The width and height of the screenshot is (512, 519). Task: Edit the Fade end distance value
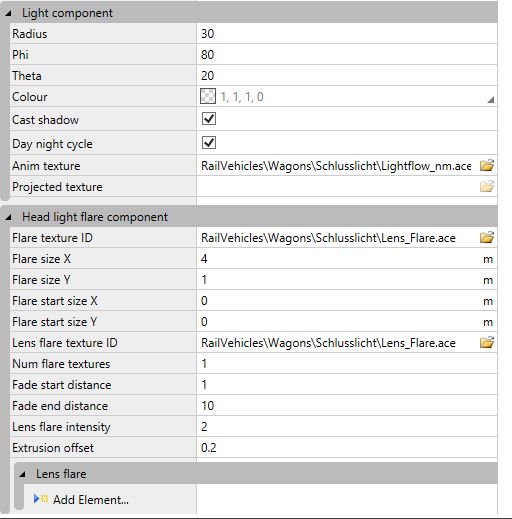click(347, 405)
